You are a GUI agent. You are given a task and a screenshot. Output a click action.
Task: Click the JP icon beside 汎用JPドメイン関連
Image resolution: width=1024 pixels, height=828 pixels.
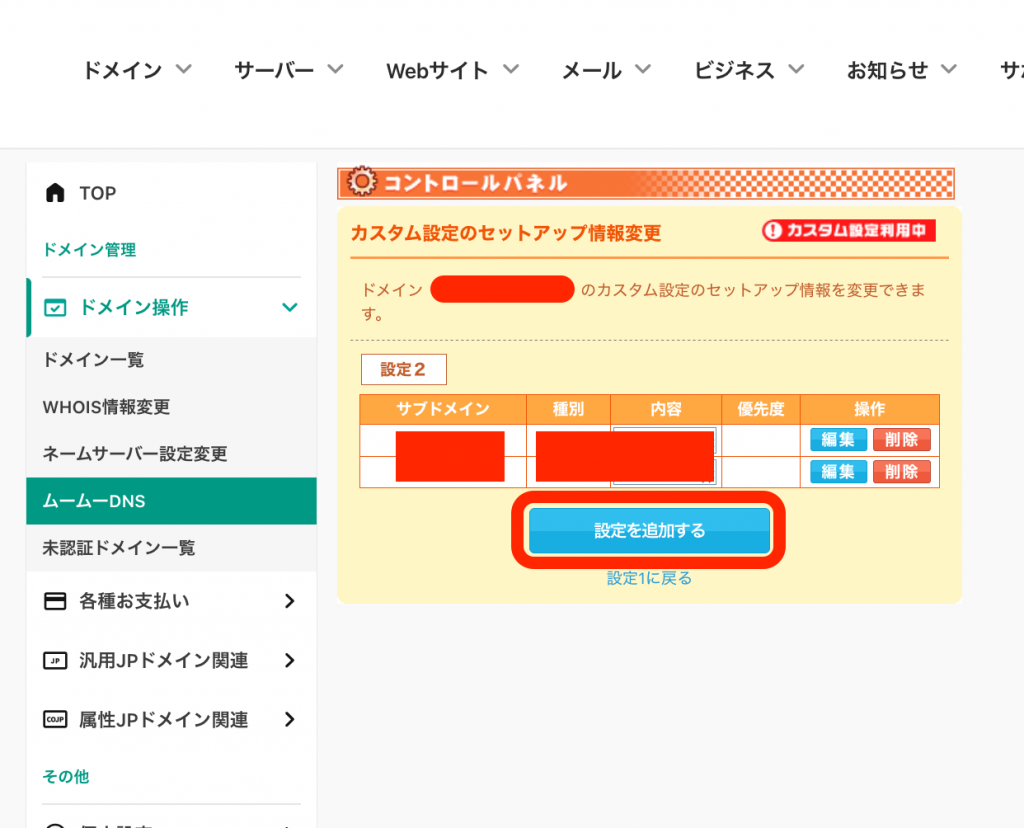57,660
